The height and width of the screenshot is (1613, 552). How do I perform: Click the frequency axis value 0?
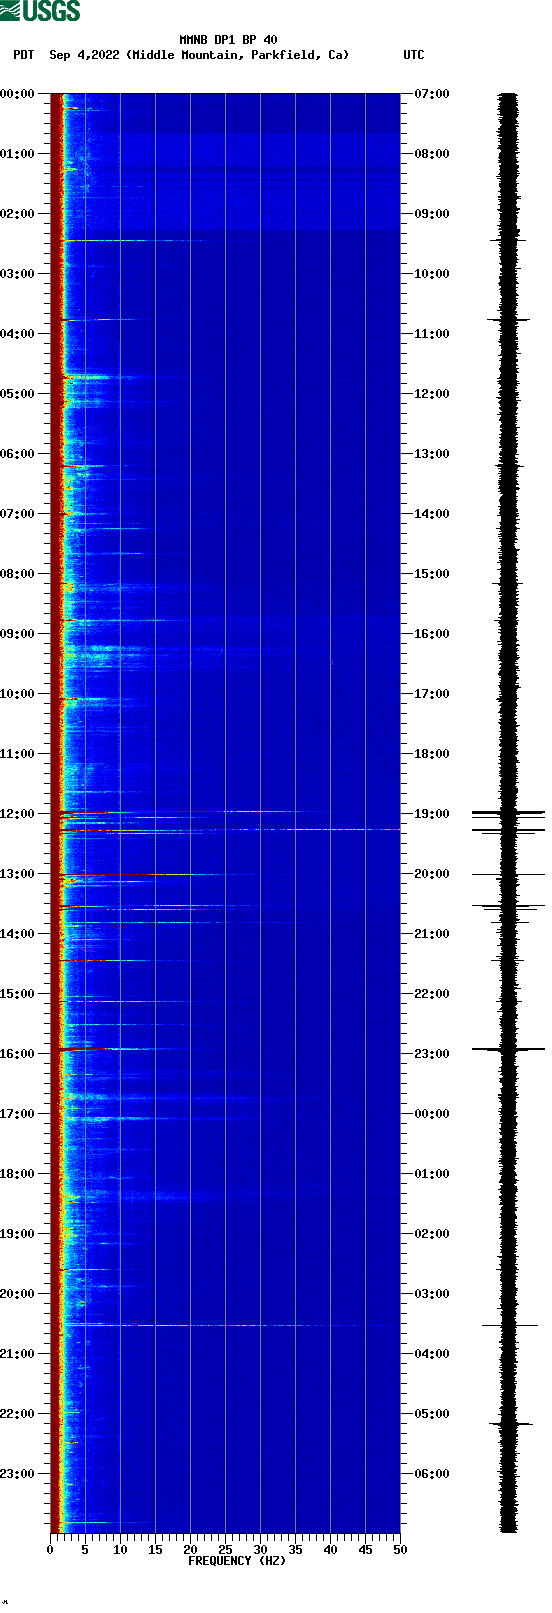click(x=50, y=1550)
